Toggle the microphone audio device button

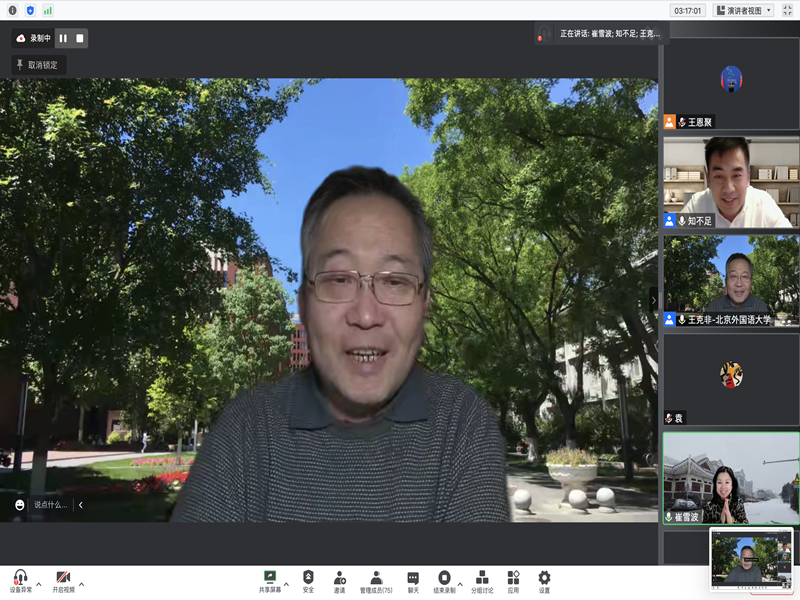coord(20,578)
